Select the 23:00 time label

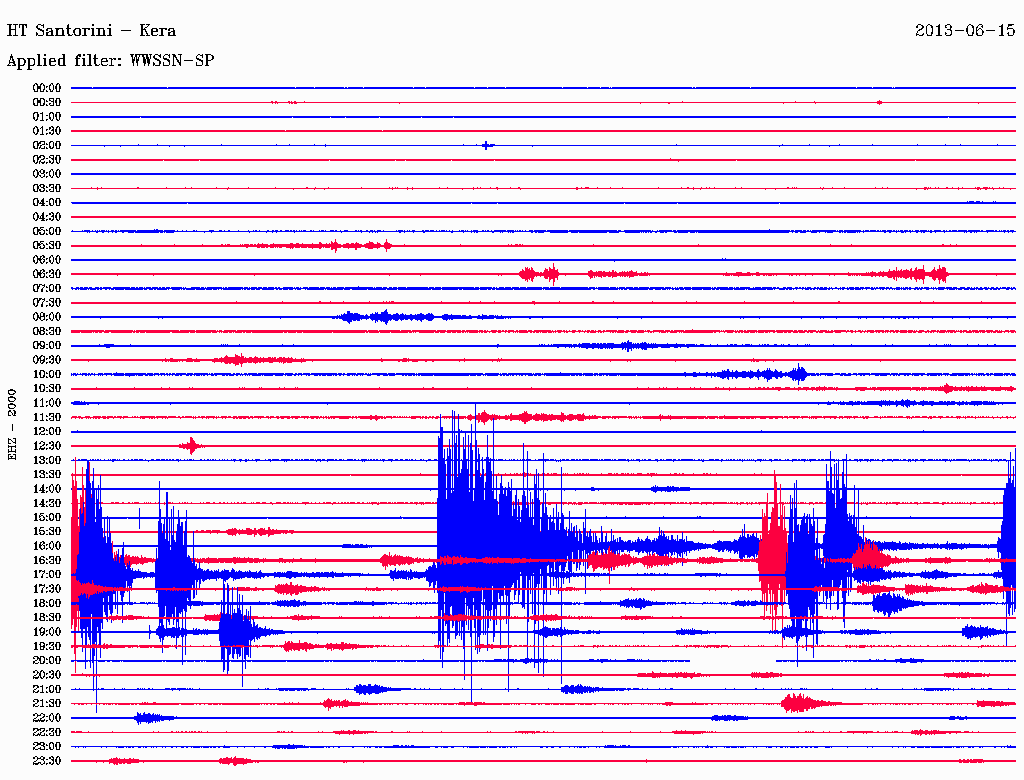tap(47, 747)
